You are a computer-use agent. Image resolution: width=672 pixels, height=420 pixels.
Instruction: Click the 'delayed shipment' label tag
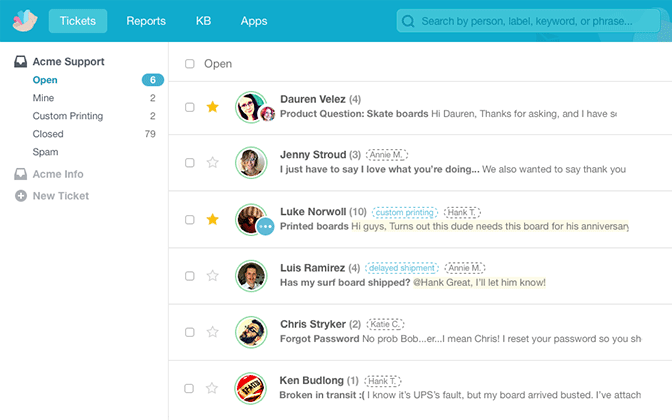[x=402, y=268]
